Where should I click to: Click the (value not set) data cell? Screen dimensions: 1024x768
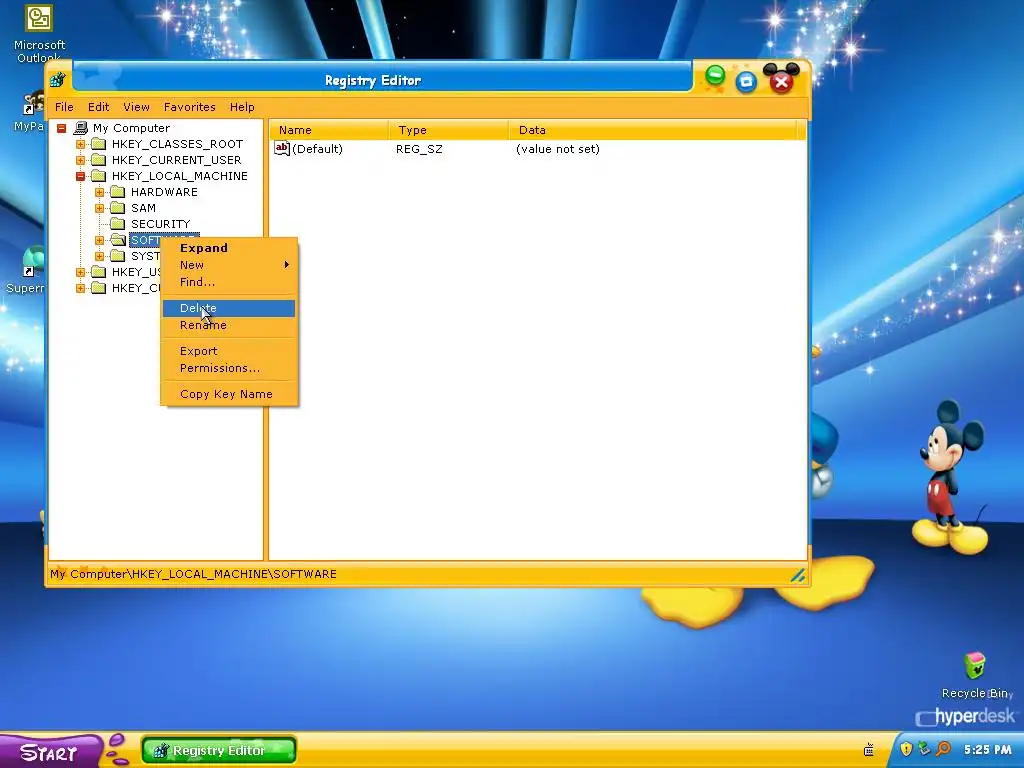(x=558, y=149)
